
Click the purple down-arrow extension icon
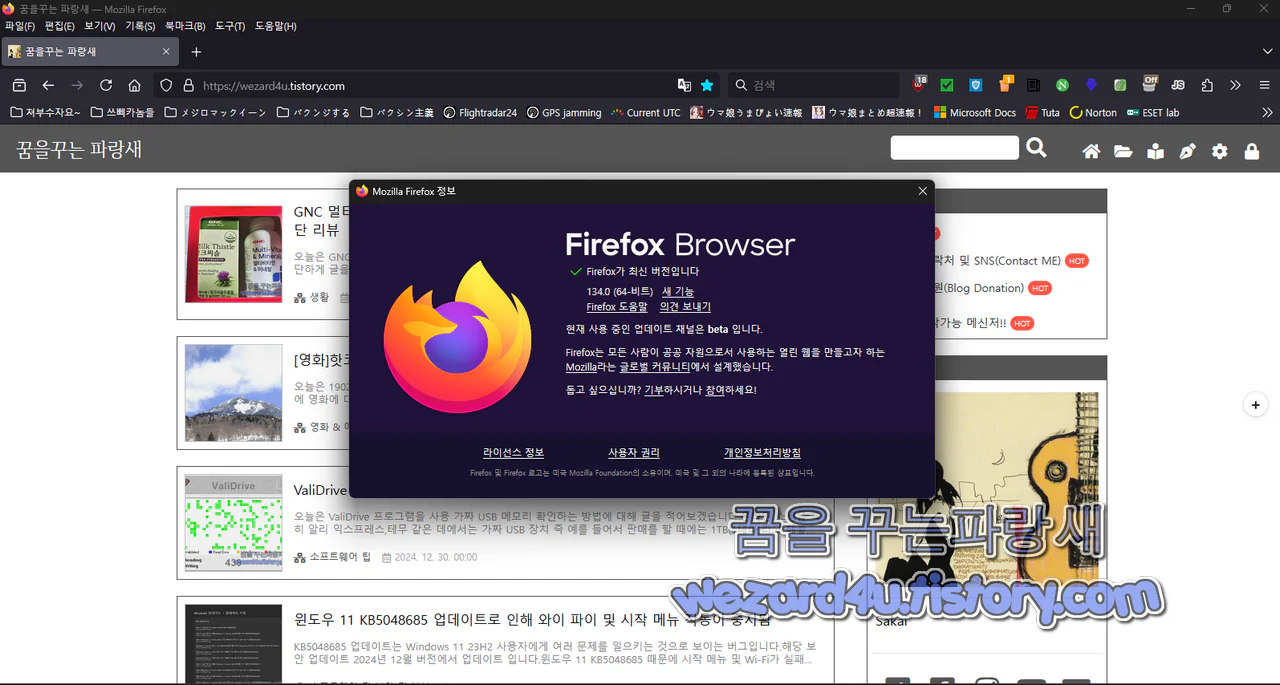coord(1092,86)
